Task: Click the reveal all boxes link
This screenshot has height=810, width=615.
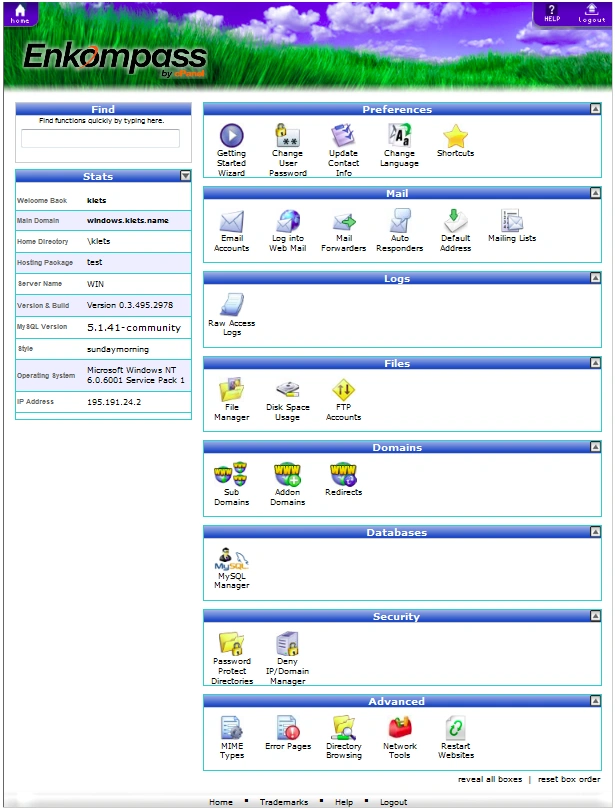Action: click(490, 779)
